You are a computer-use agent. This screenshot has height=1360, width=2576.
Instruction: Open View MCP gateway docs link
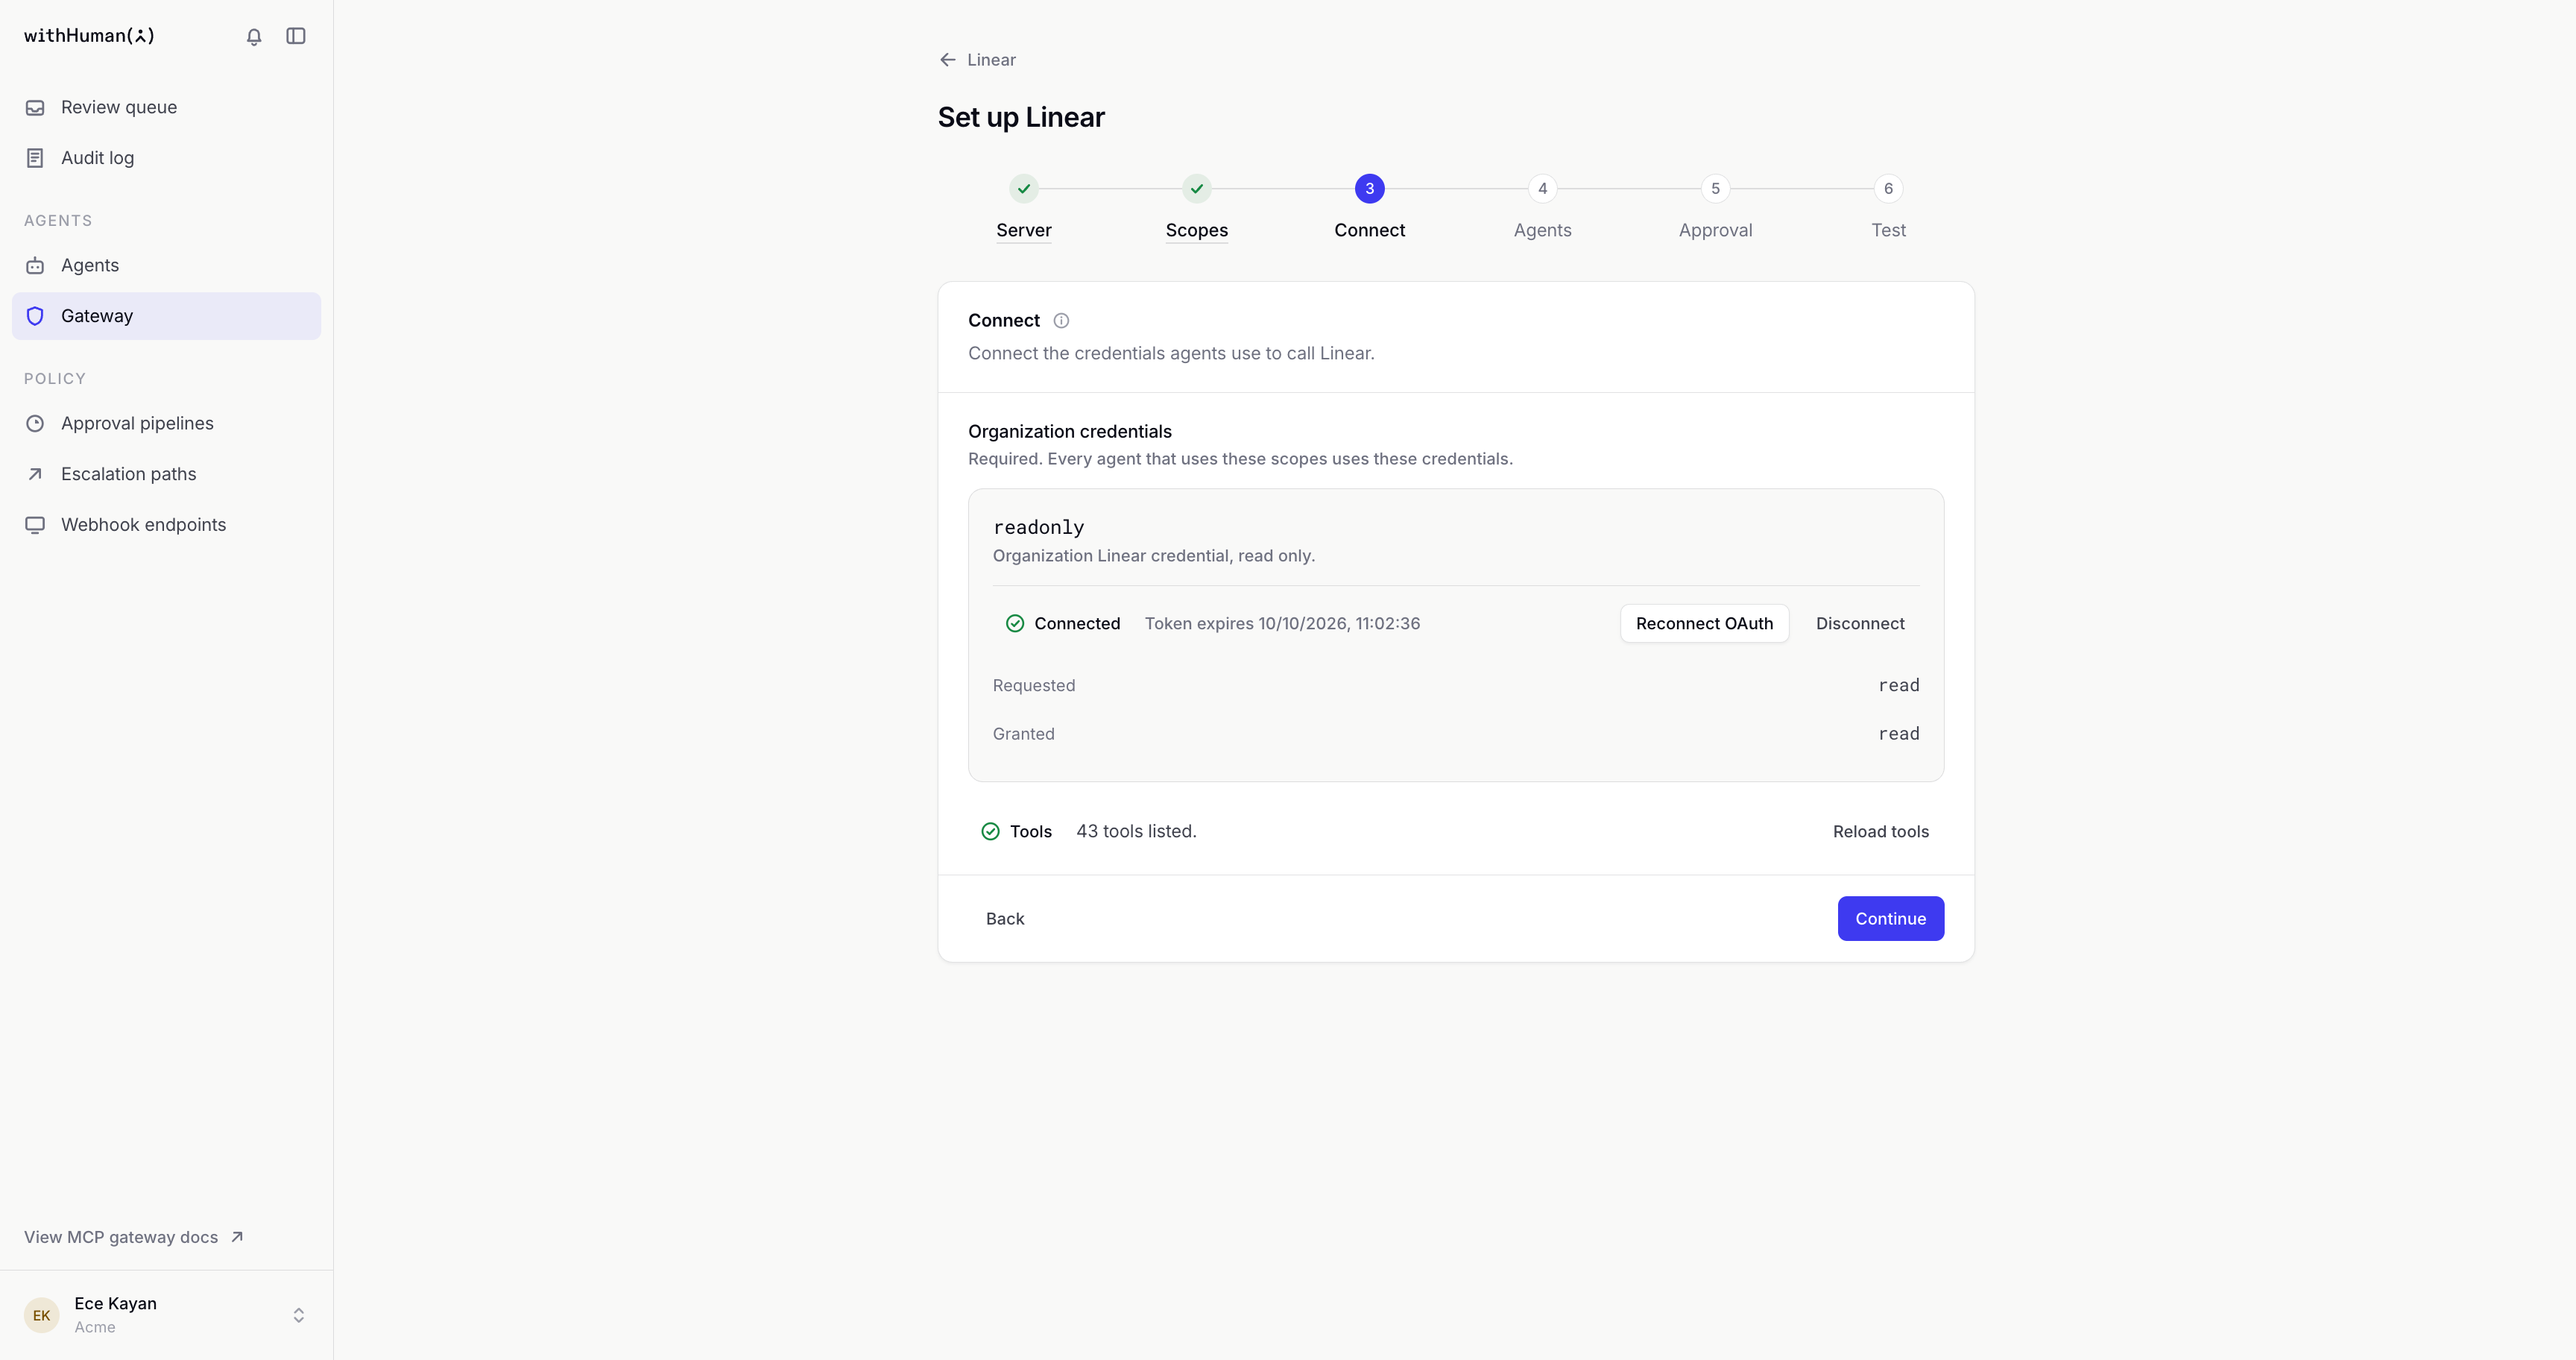pyautogui.click(x=134, y=1238)
